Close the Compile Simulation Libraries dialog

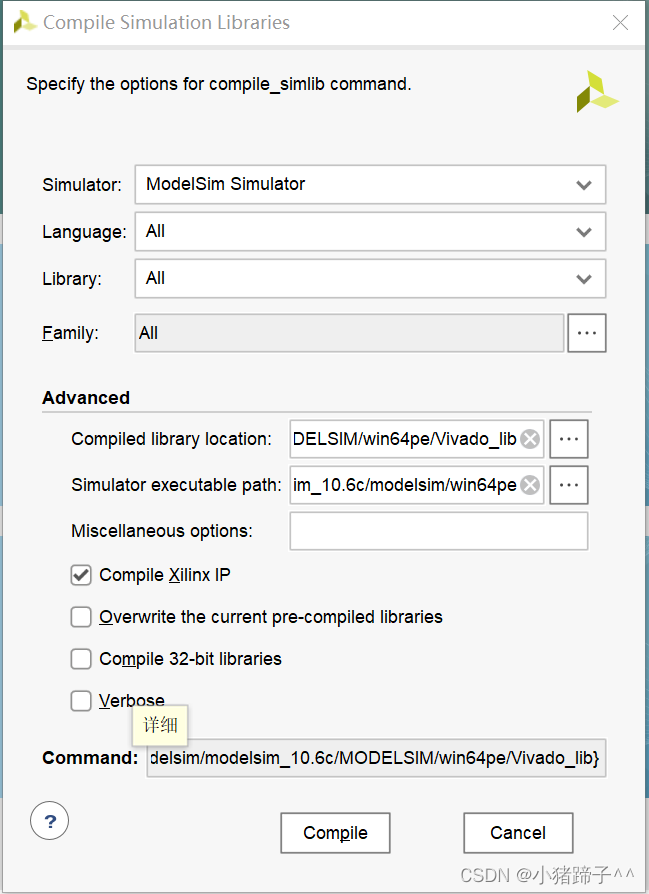[620, 23]
